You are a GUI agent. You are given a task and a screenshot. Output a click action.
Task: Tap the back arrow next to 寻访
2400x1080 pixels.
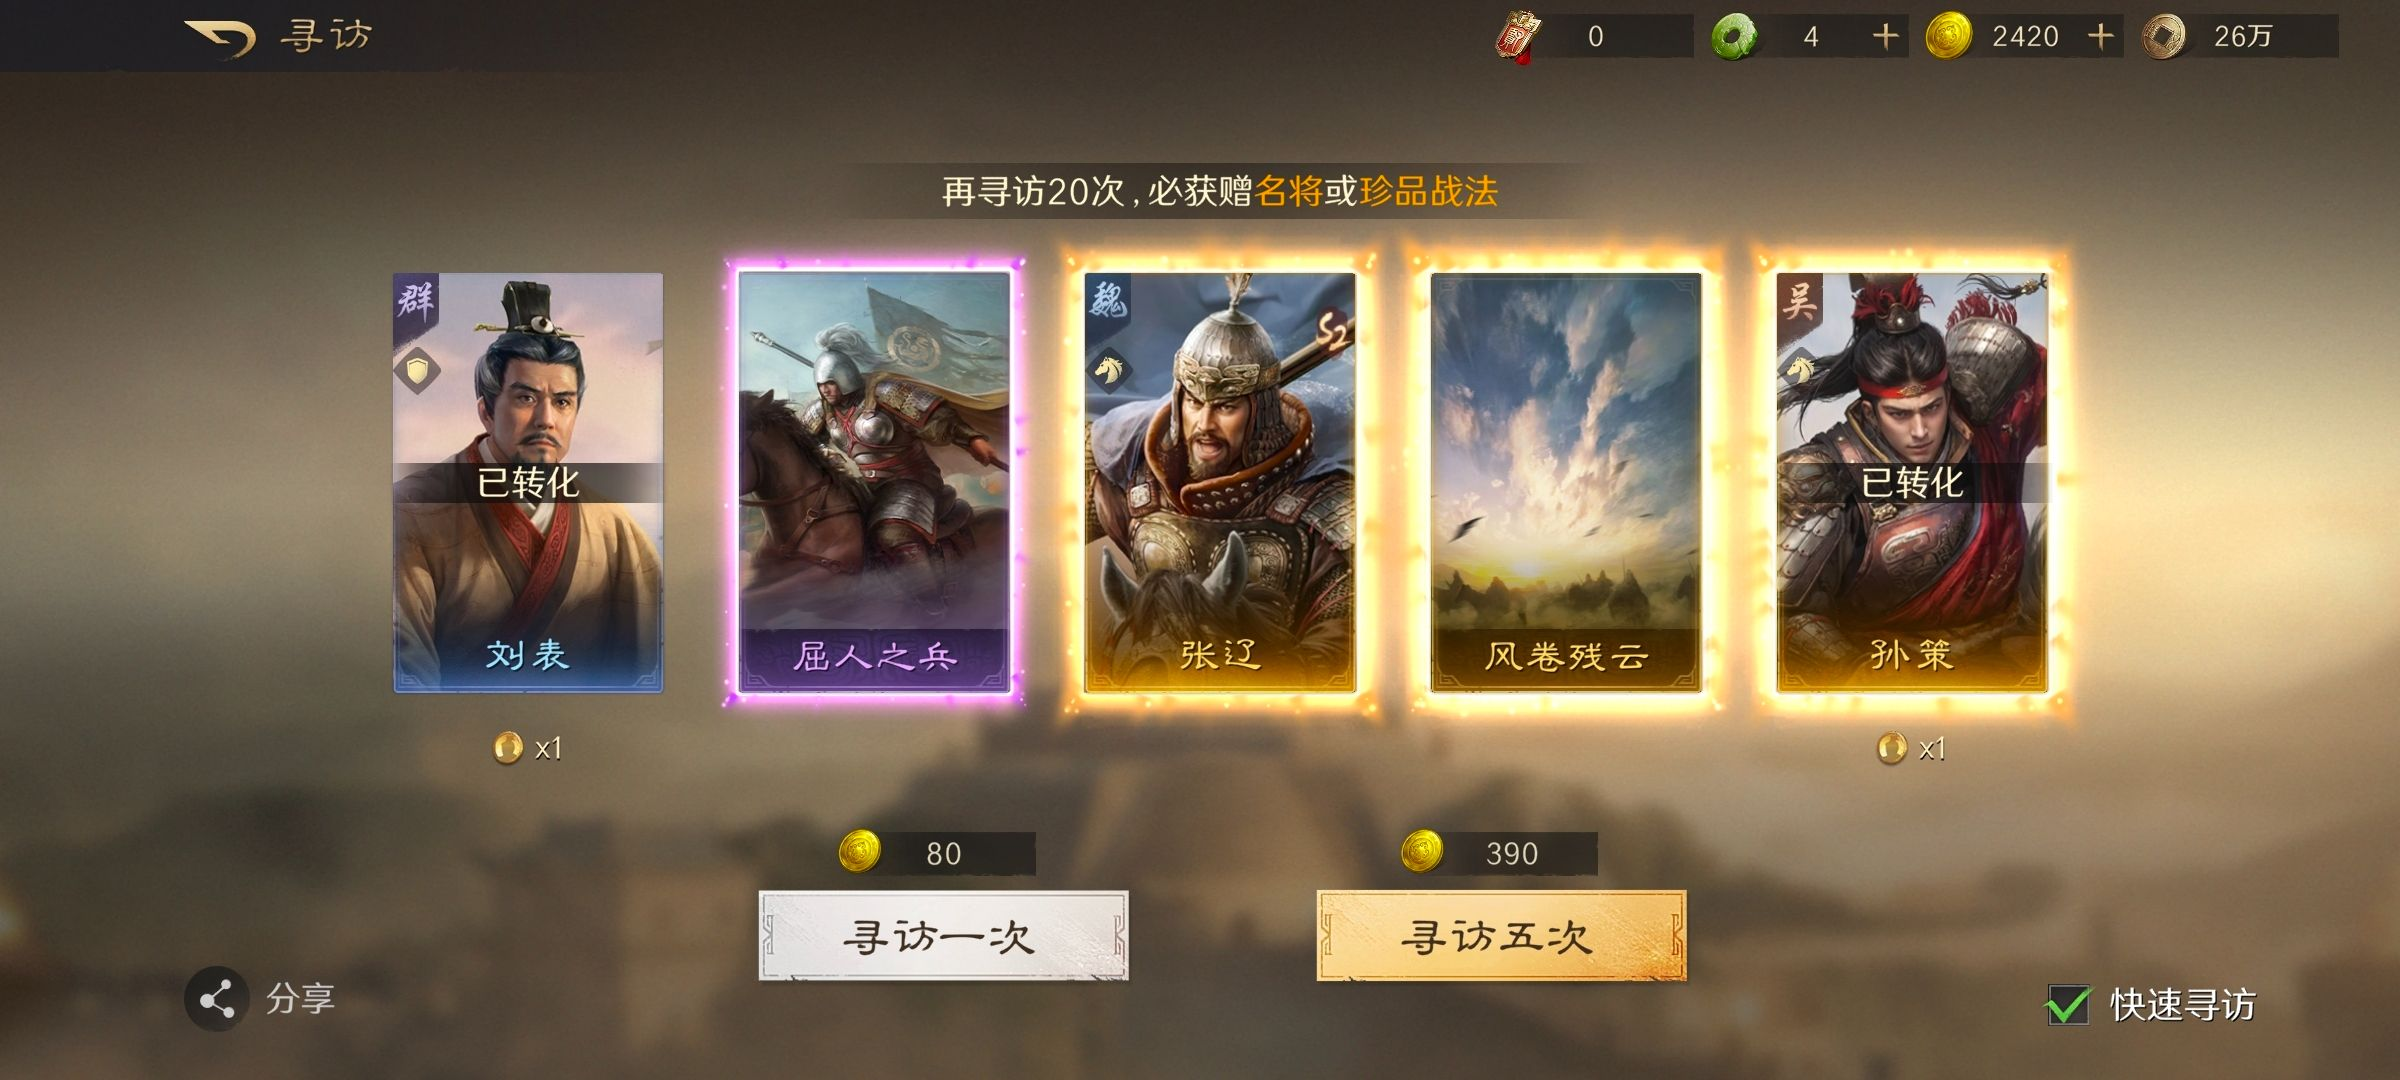(221, 37)
